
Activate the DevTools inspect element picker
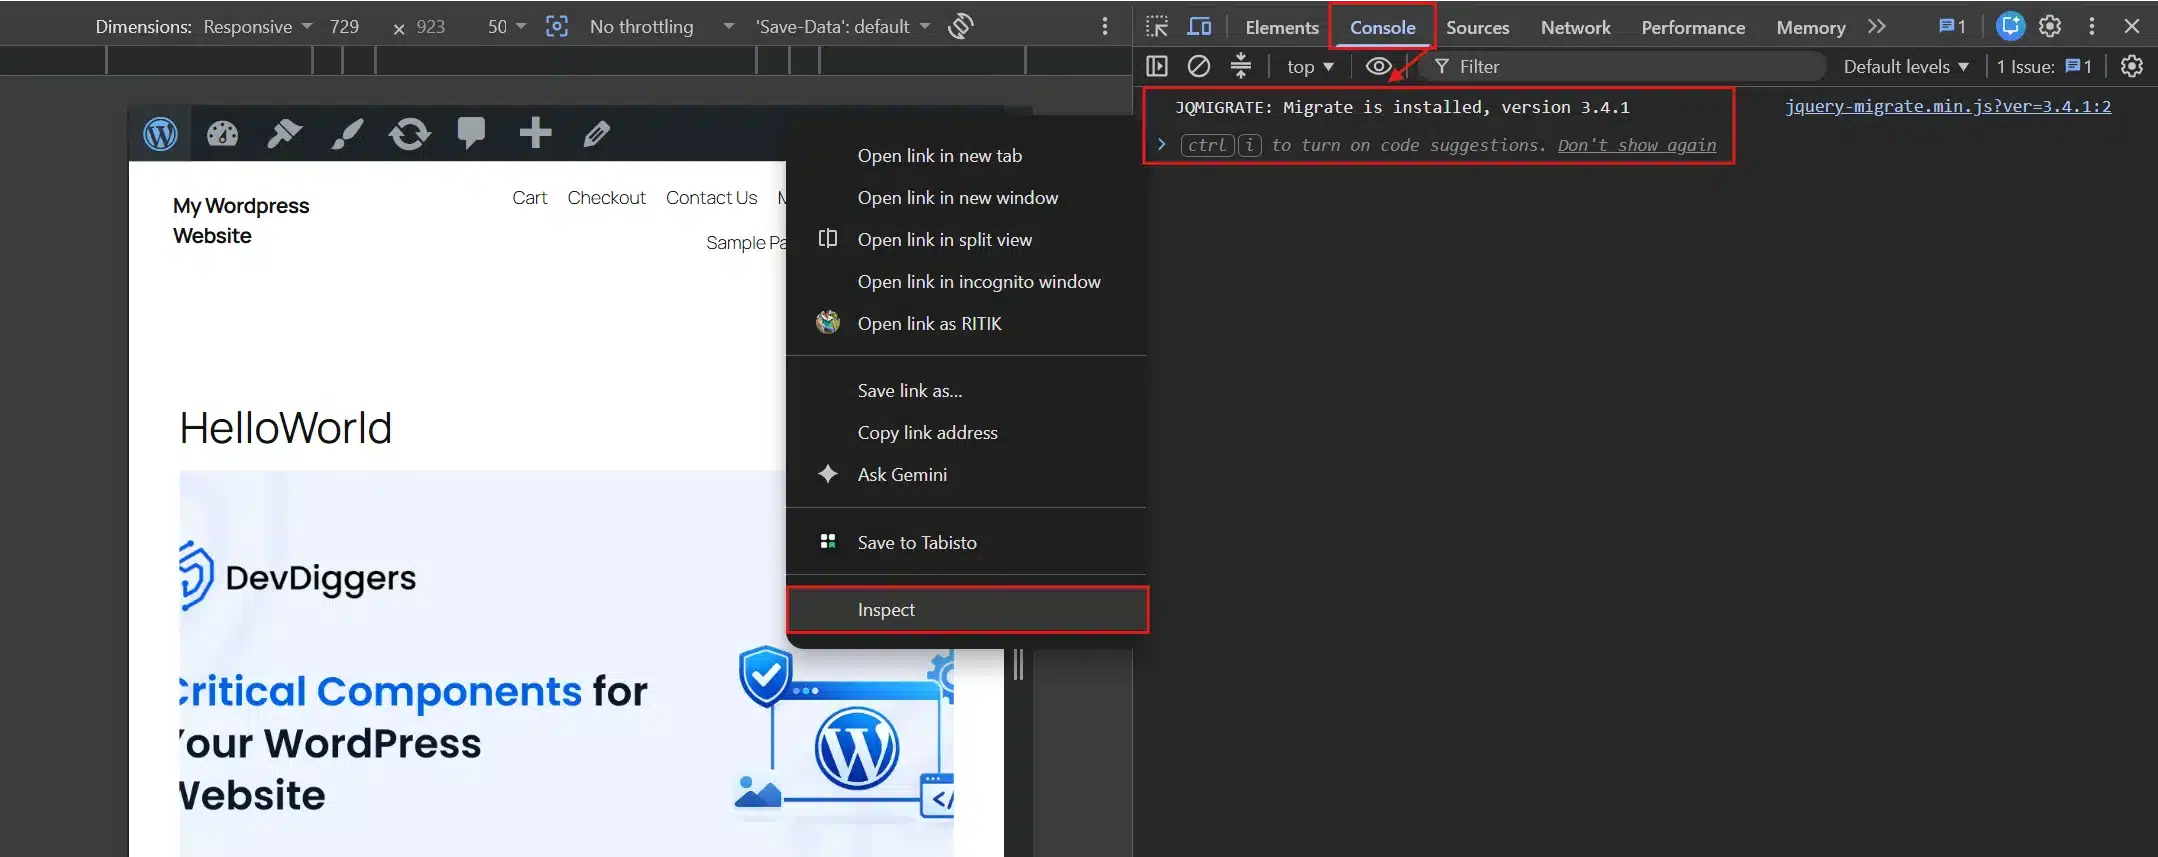click(1157, 27)
